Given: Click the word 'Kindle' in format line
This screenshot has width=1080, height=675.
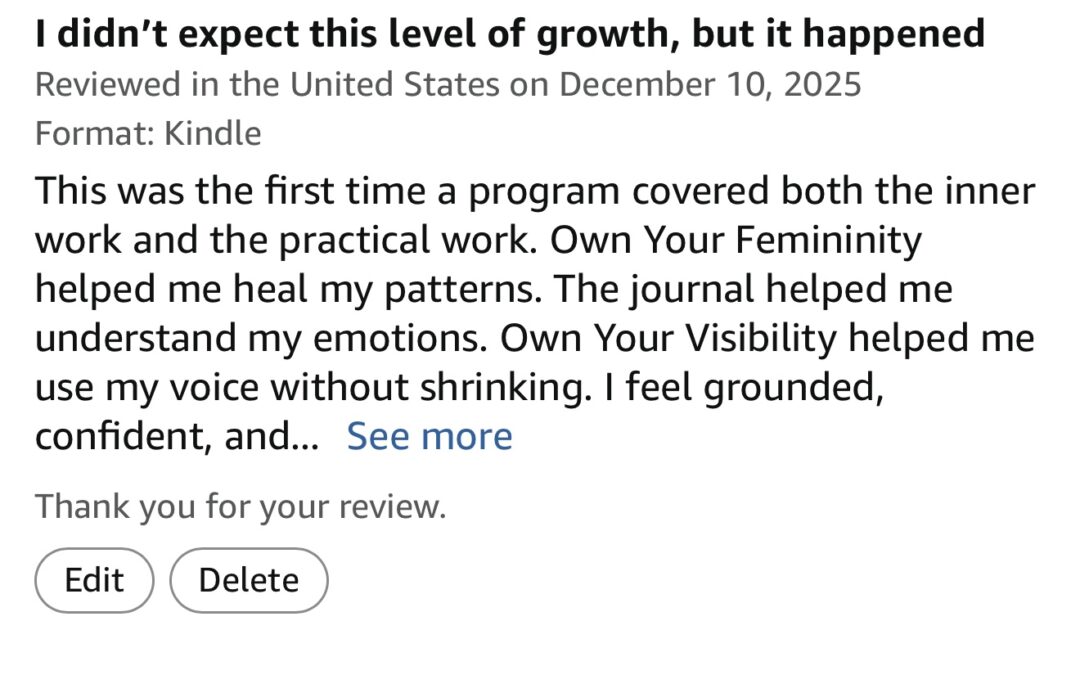Looking at the screenshot, I should [x=212, y=133].
